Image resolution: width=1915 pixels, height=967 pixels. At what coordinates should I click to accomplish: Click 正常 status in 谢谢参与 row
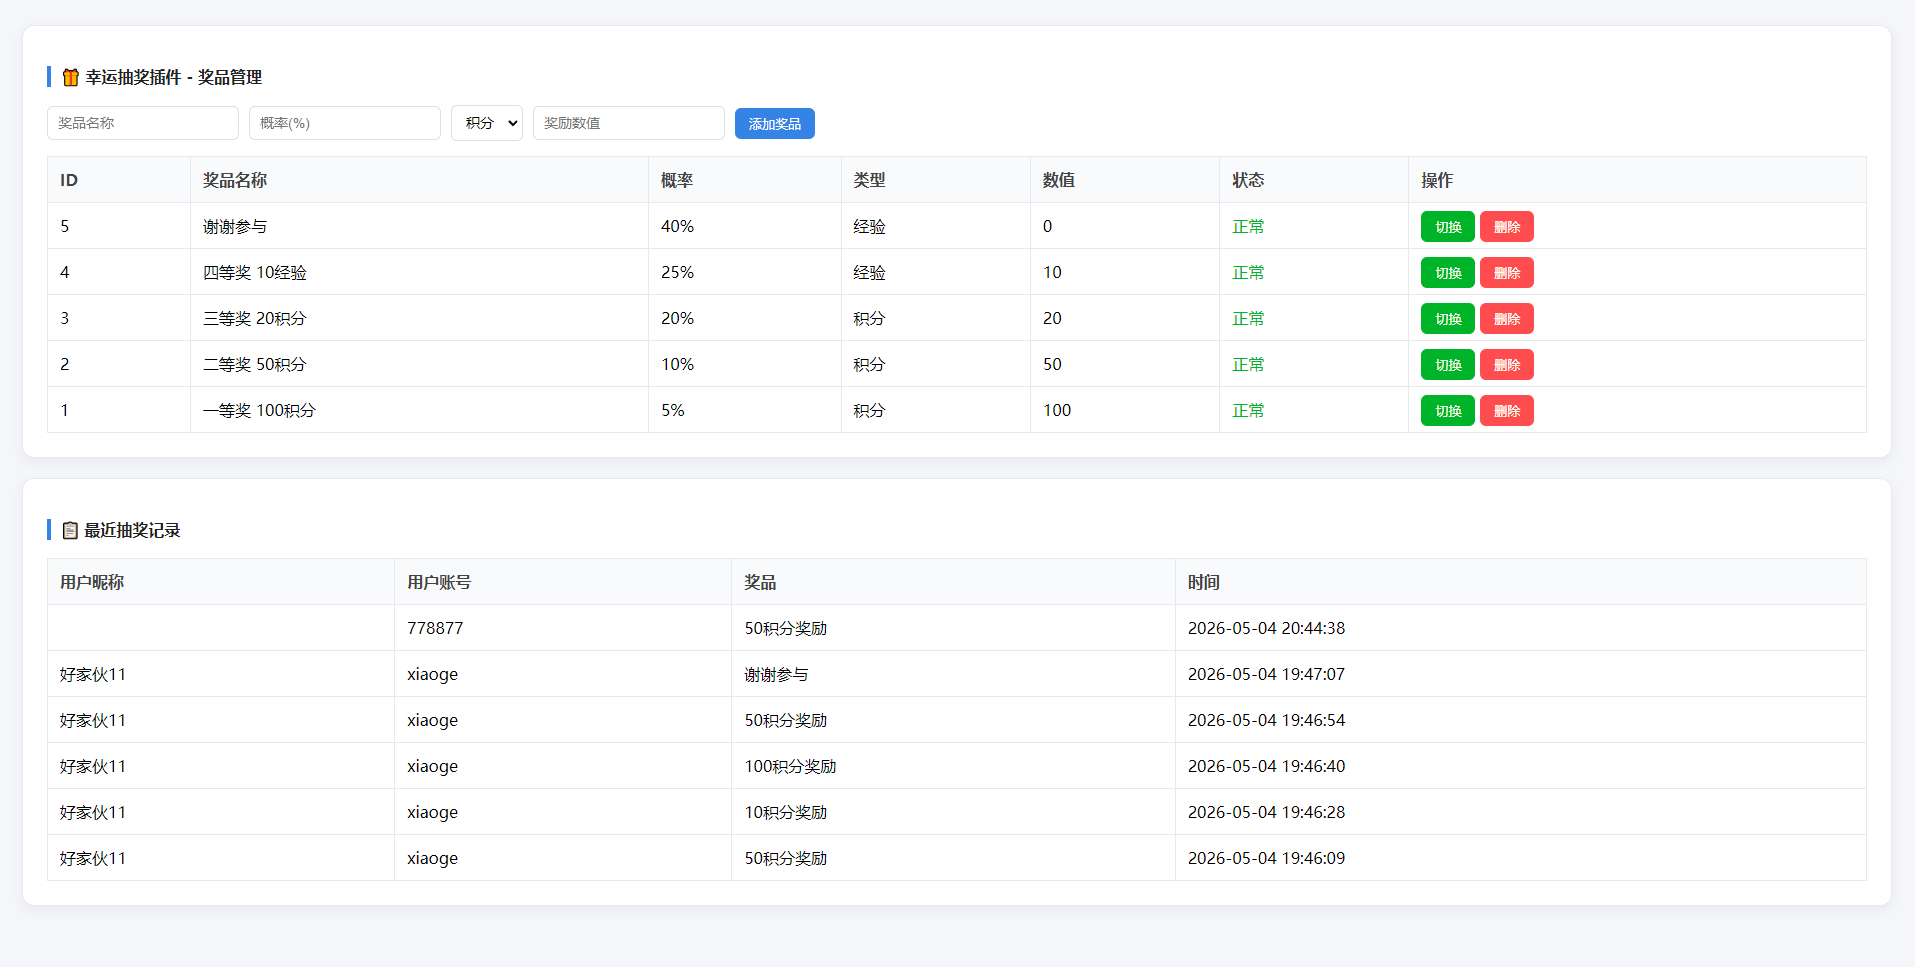(x=1248, y=227)
